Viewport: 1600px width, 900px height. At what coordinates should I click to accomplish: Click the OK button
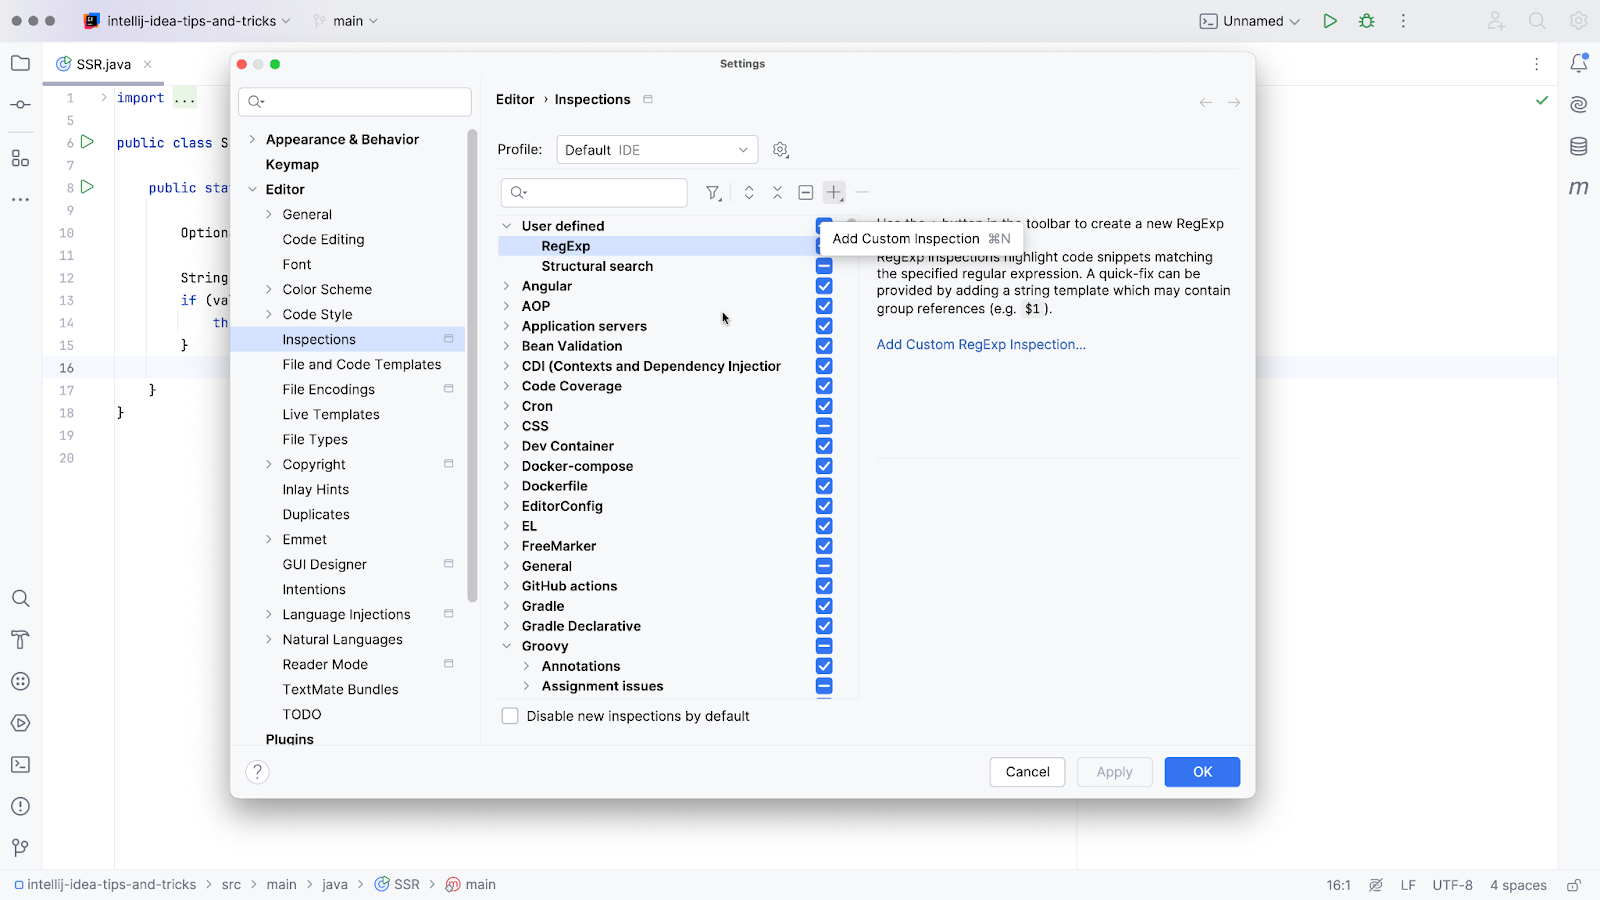1202,772
